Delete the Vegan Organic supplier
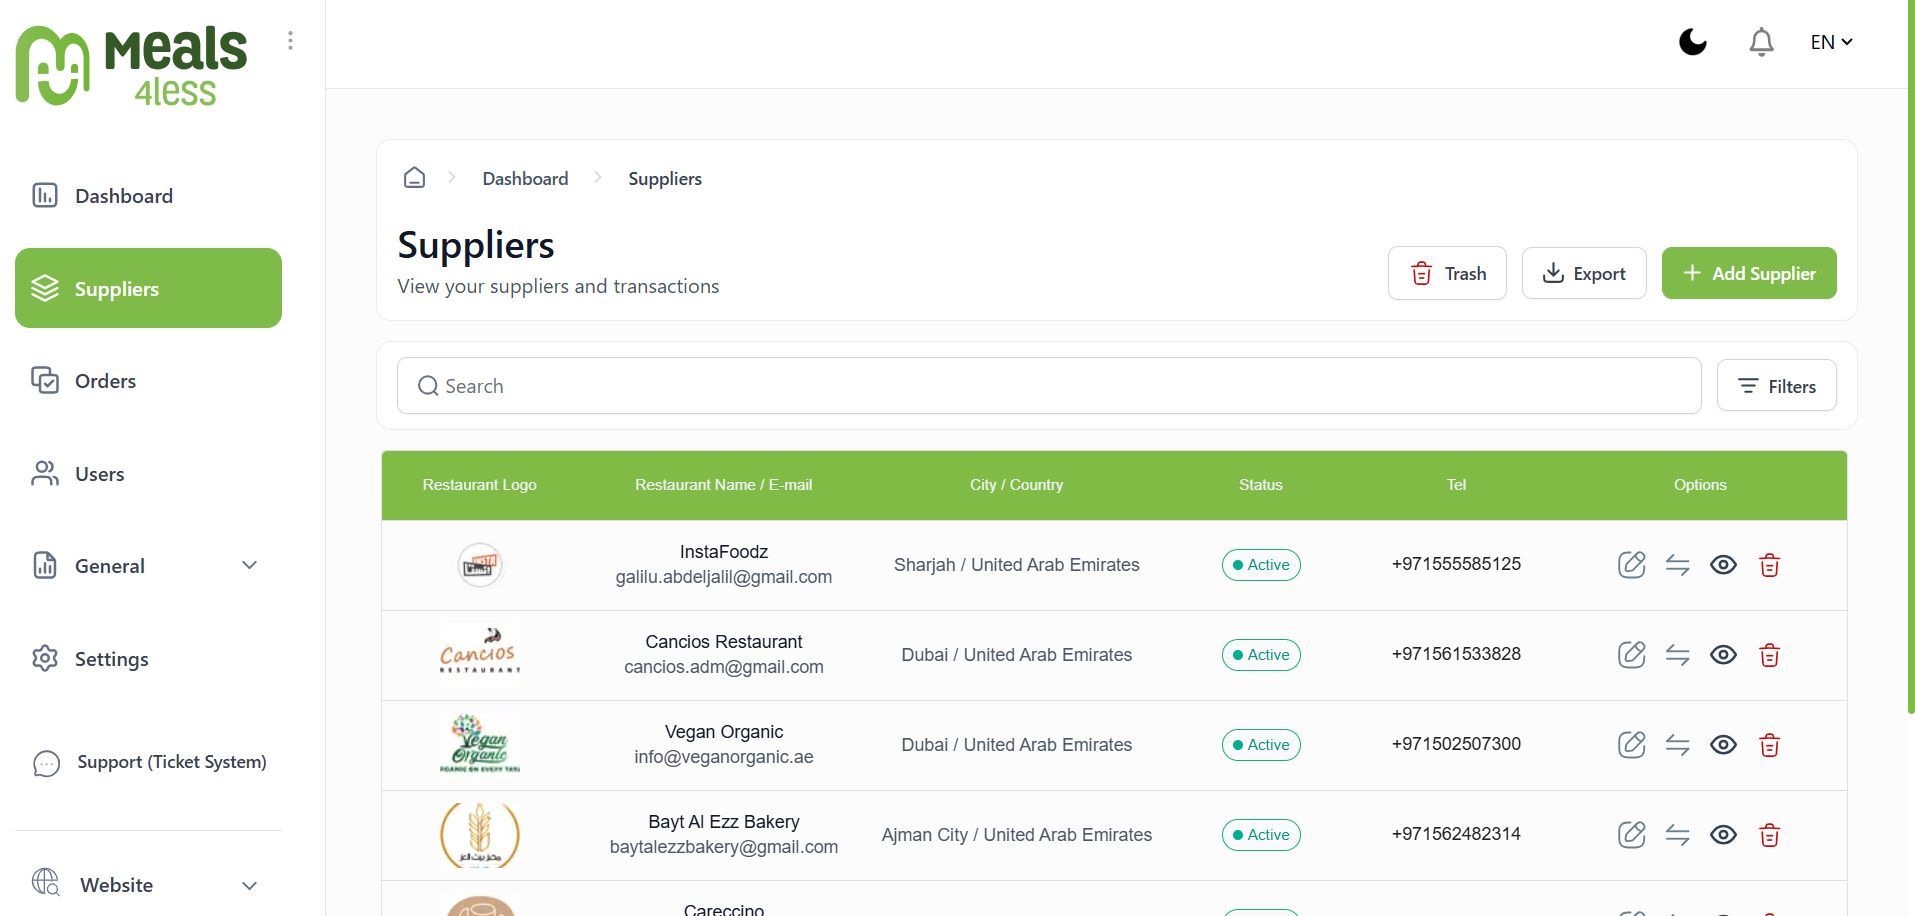Viewport: 1915px width, 916px height. click(1770, 745)
